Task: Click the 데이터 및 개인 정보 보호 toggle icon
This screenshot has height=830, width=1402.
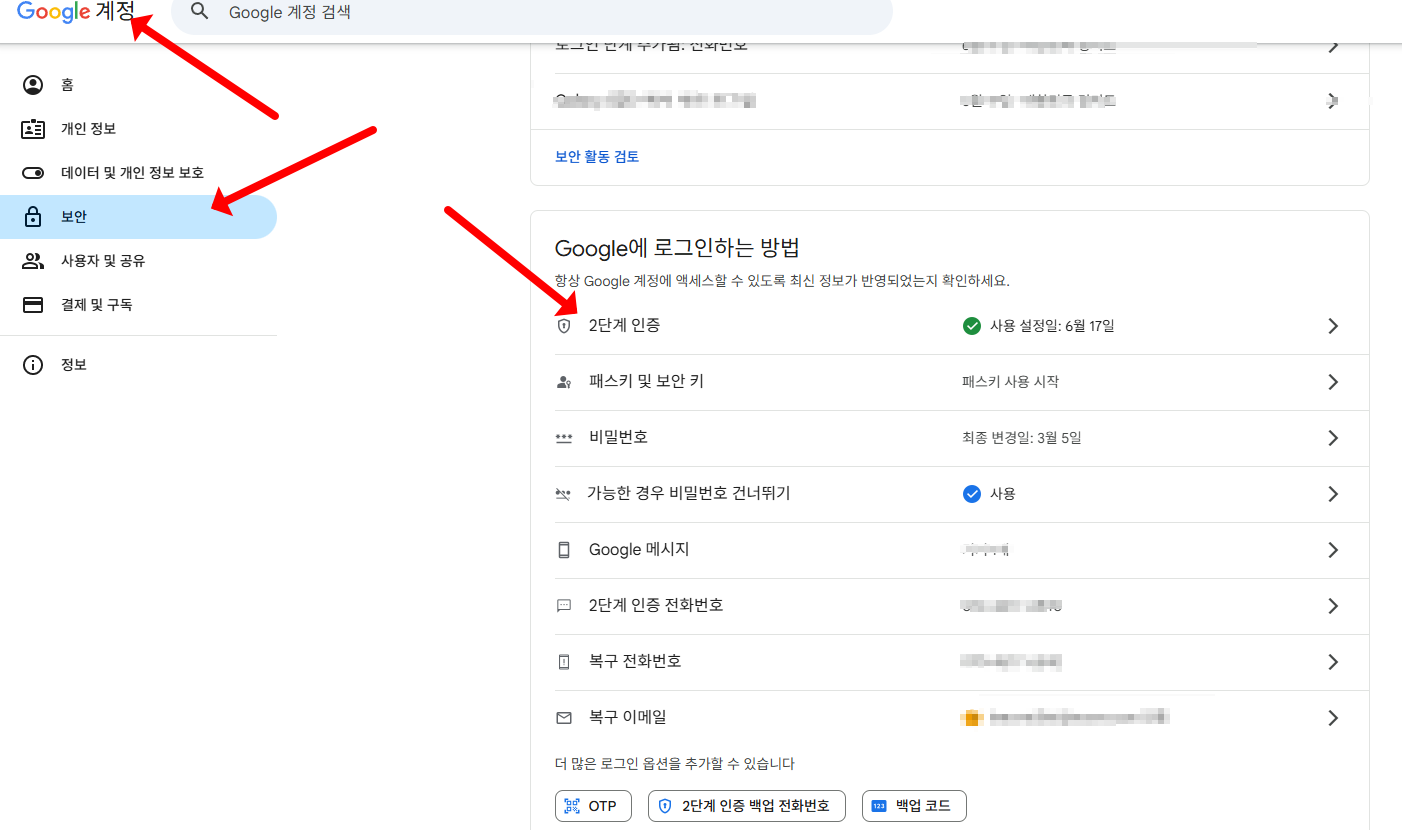Action: pyautogui.click(x=33, y=173)
